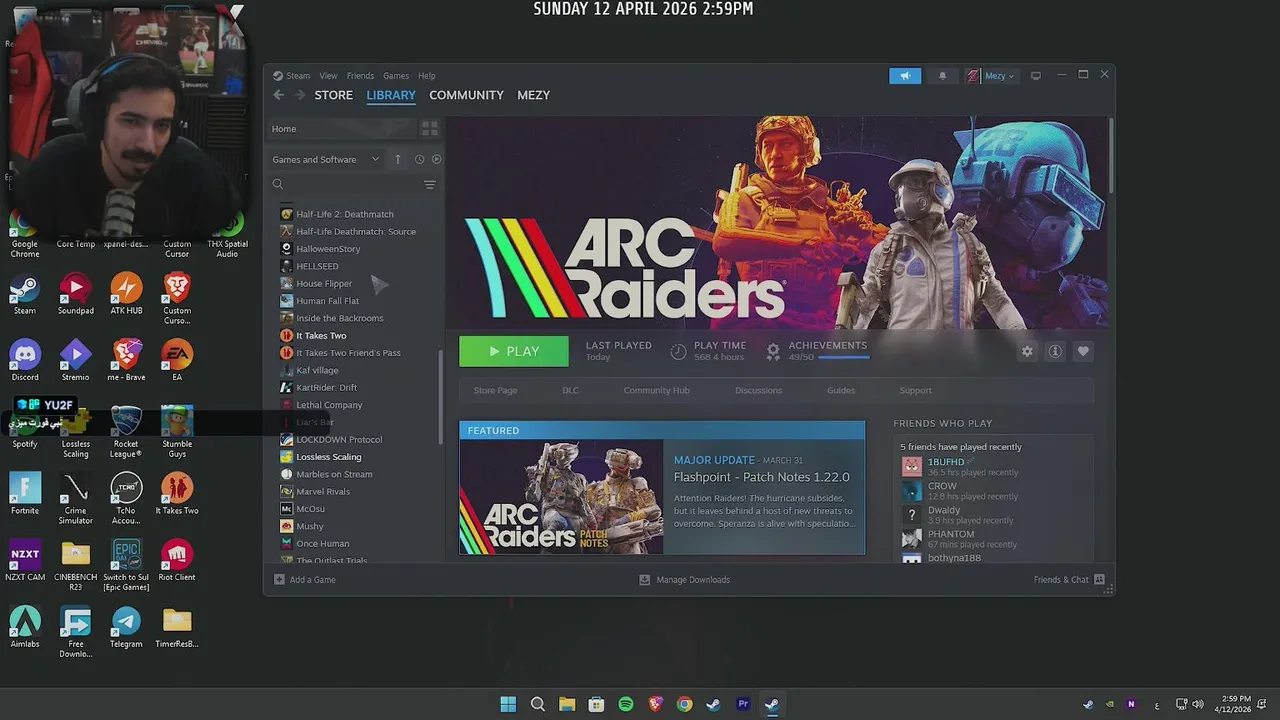Viewport: 1280px width, 720px height.
Task: Open the Community Hub link
Action: 656,390
